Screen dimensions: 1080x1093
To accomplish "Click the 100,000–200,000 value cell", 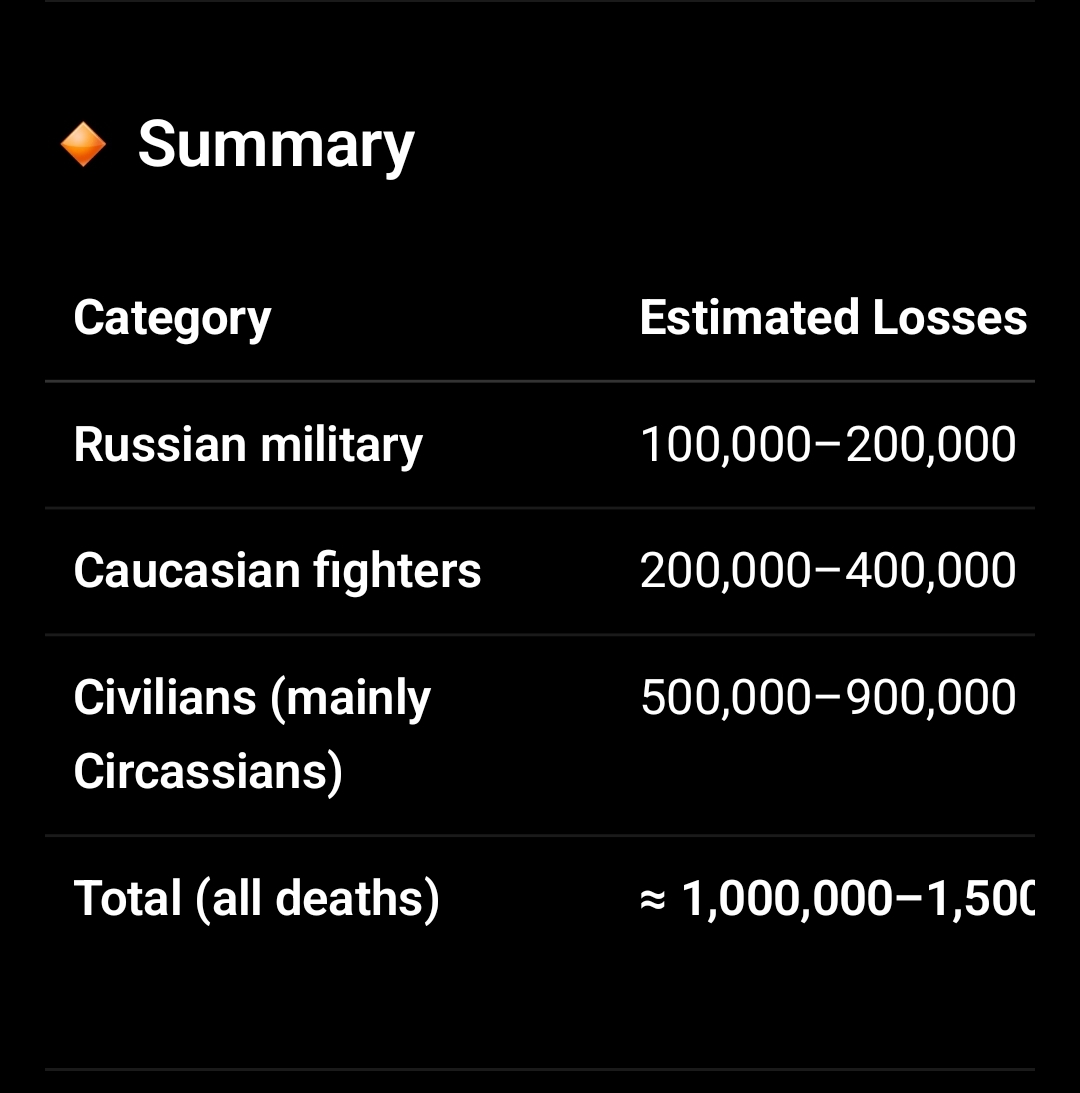I will (828, 445).
